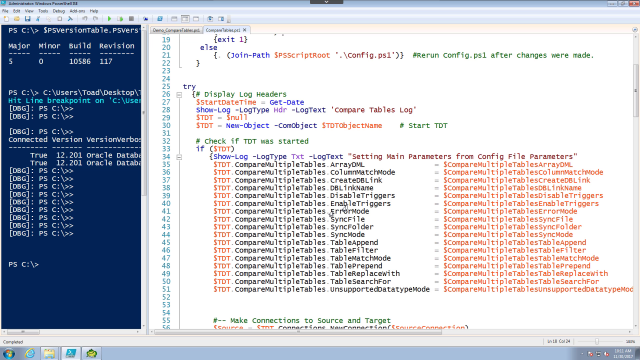Collapse the code block at line 26
This screenshot has height=360, width=640.
tap(179, 95)
